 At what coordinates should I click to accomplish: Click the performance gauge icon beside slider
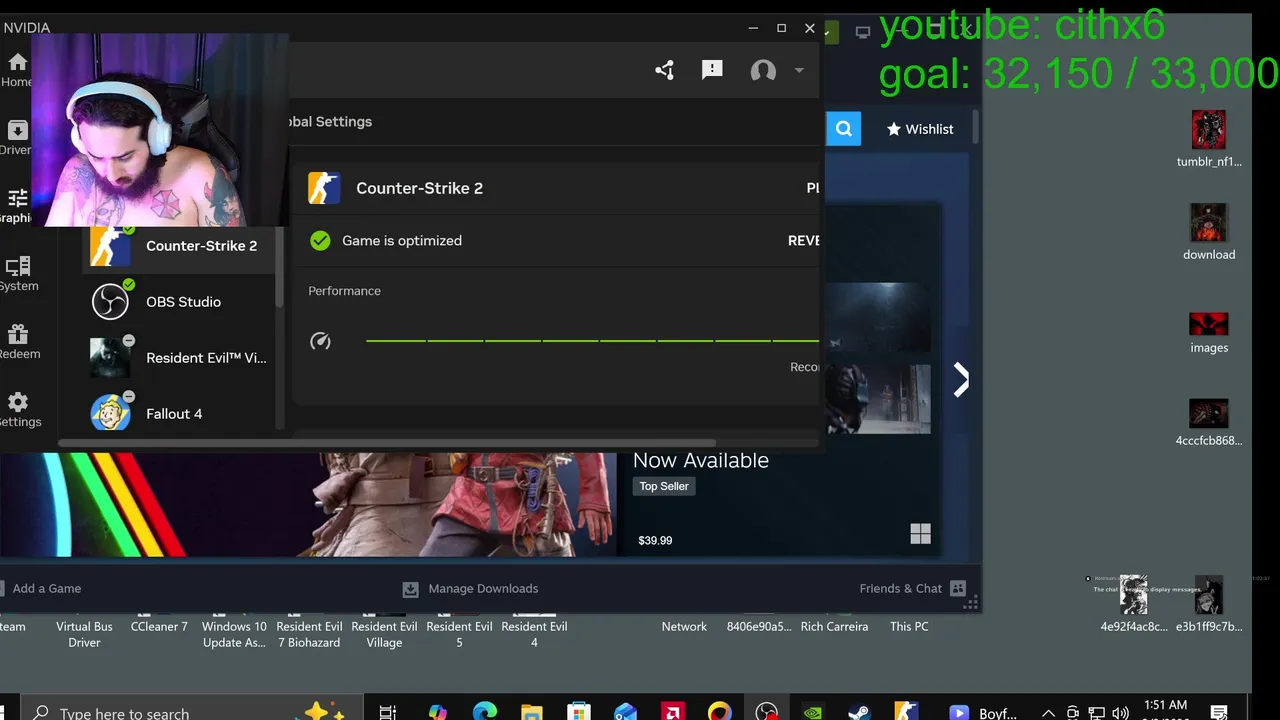[x=320, y=341]
